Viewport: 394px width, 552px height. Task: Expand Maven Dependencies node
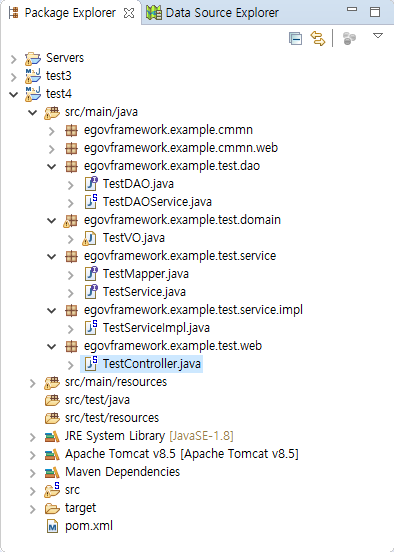33,473
